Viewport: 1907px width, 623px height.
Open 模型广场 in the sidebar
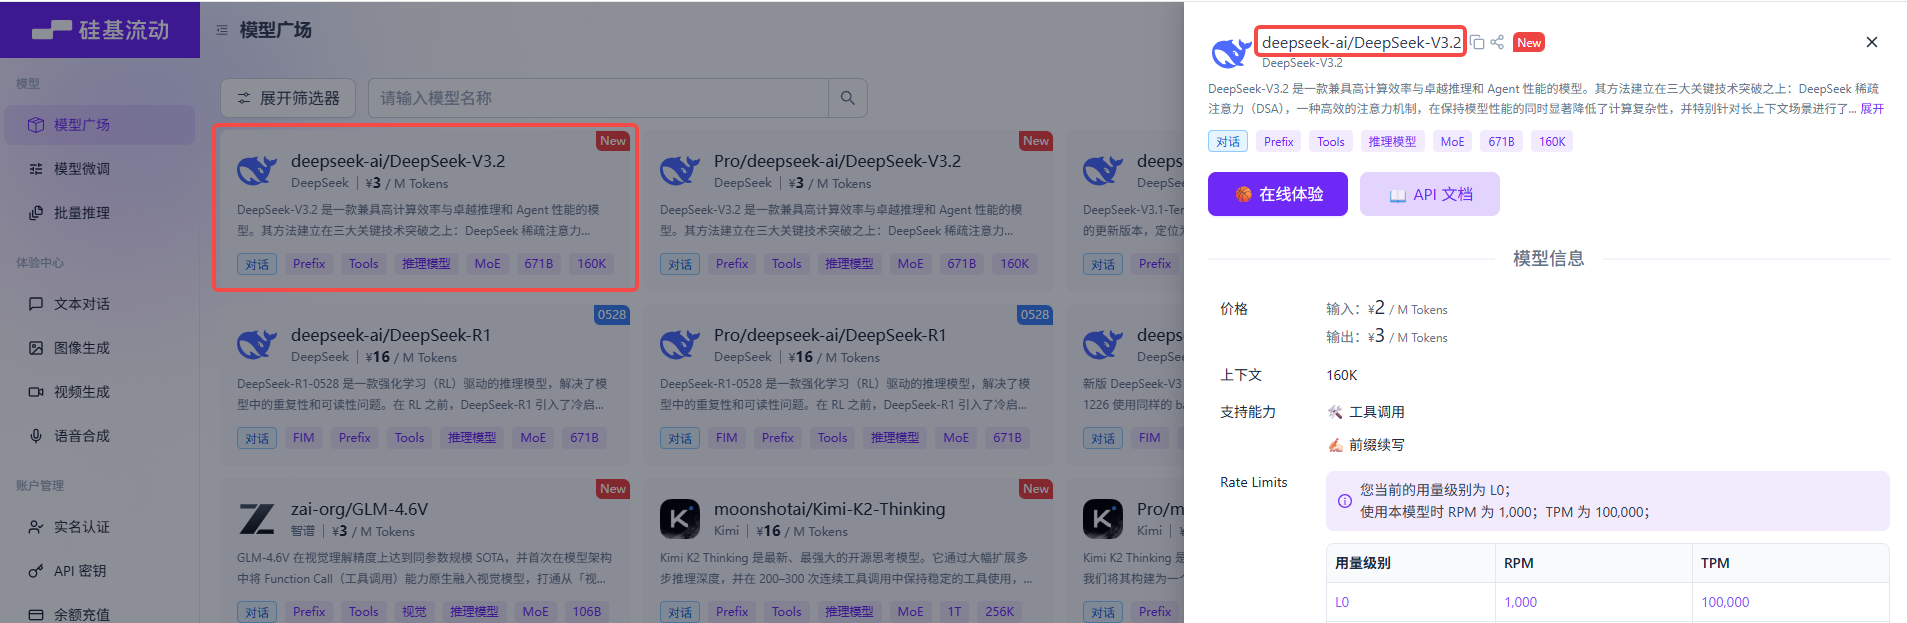(x=99, y=125)
